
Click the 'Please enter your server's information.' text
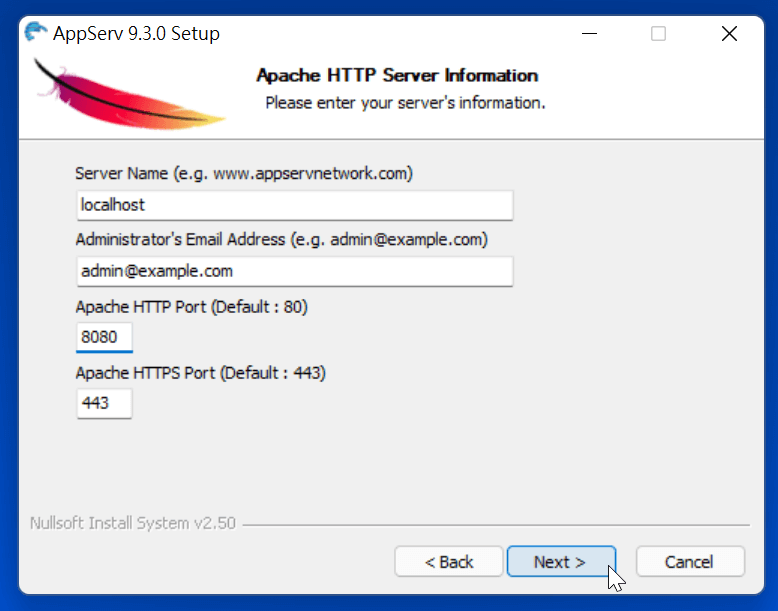(405, 103)
